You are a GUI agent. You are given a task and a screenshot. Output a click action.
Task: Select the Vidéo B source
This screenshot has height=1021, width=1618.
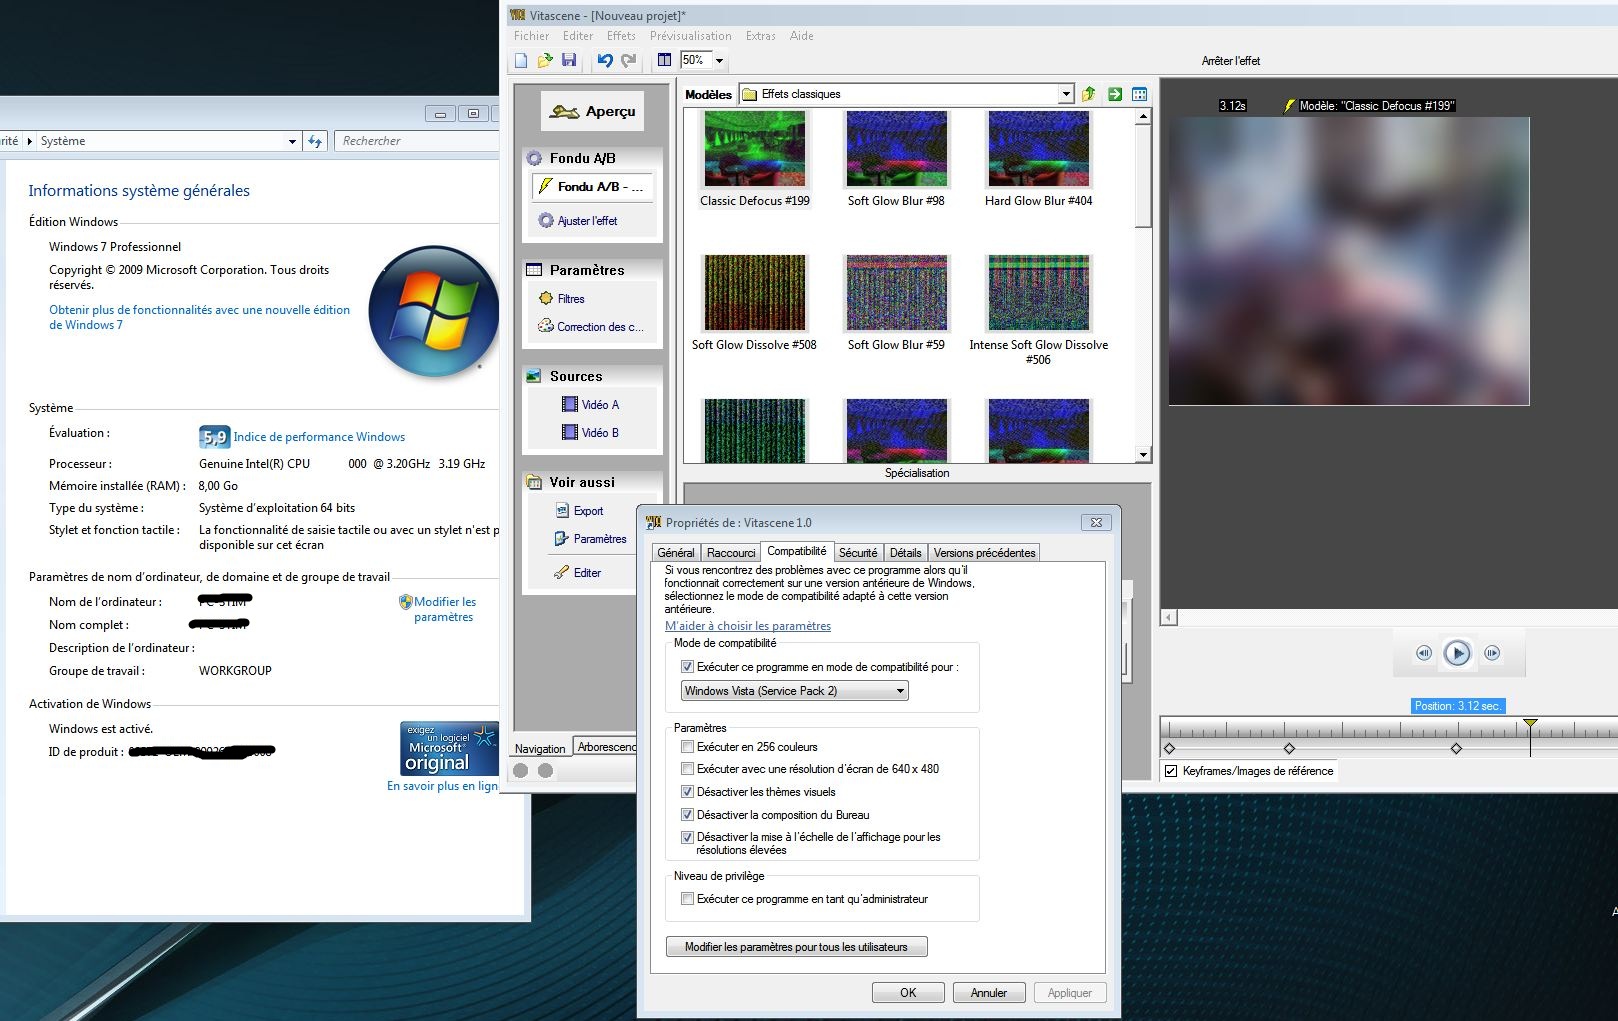click(x=590, y=433)
